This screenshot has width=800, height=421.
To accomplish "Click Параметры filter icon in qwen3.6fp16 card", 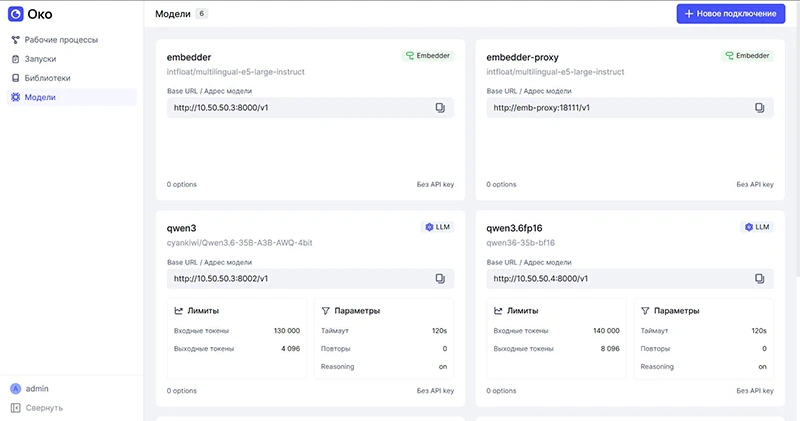I will point(645,311).
